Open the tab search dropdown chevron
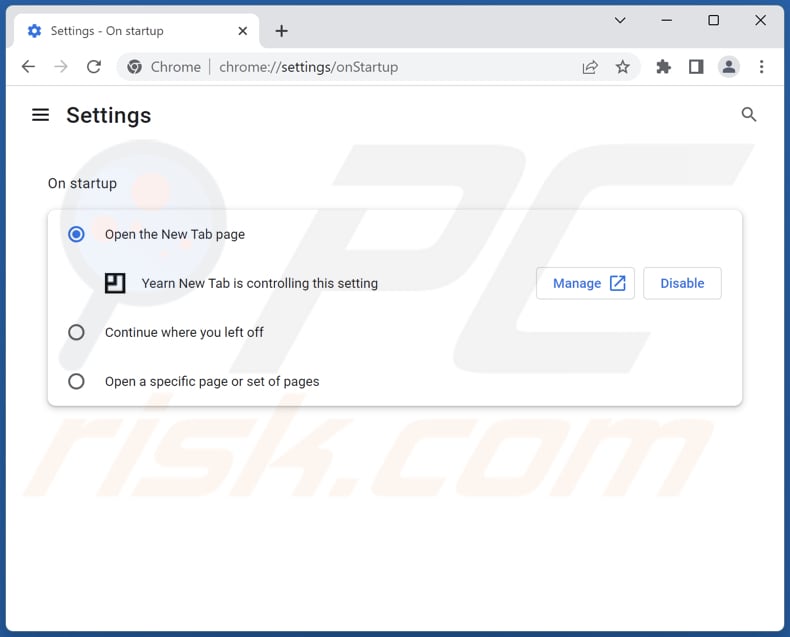790x637 pixels. click(620, 20)
